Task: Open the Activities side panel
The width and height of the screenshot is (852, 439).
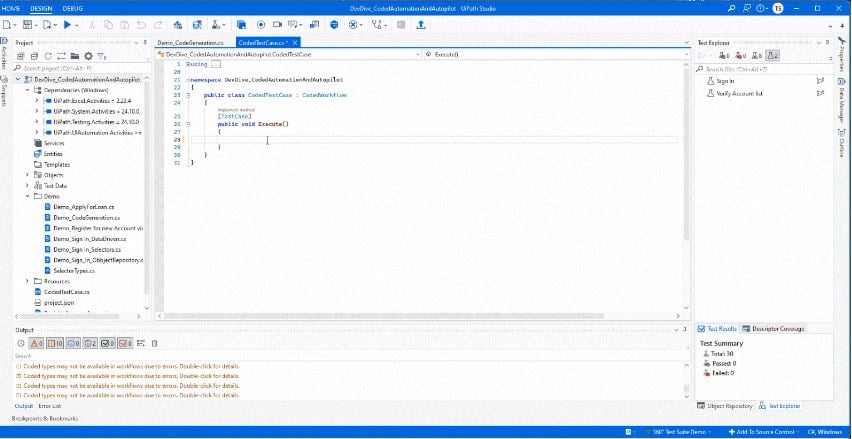Action: pos(4,54)
